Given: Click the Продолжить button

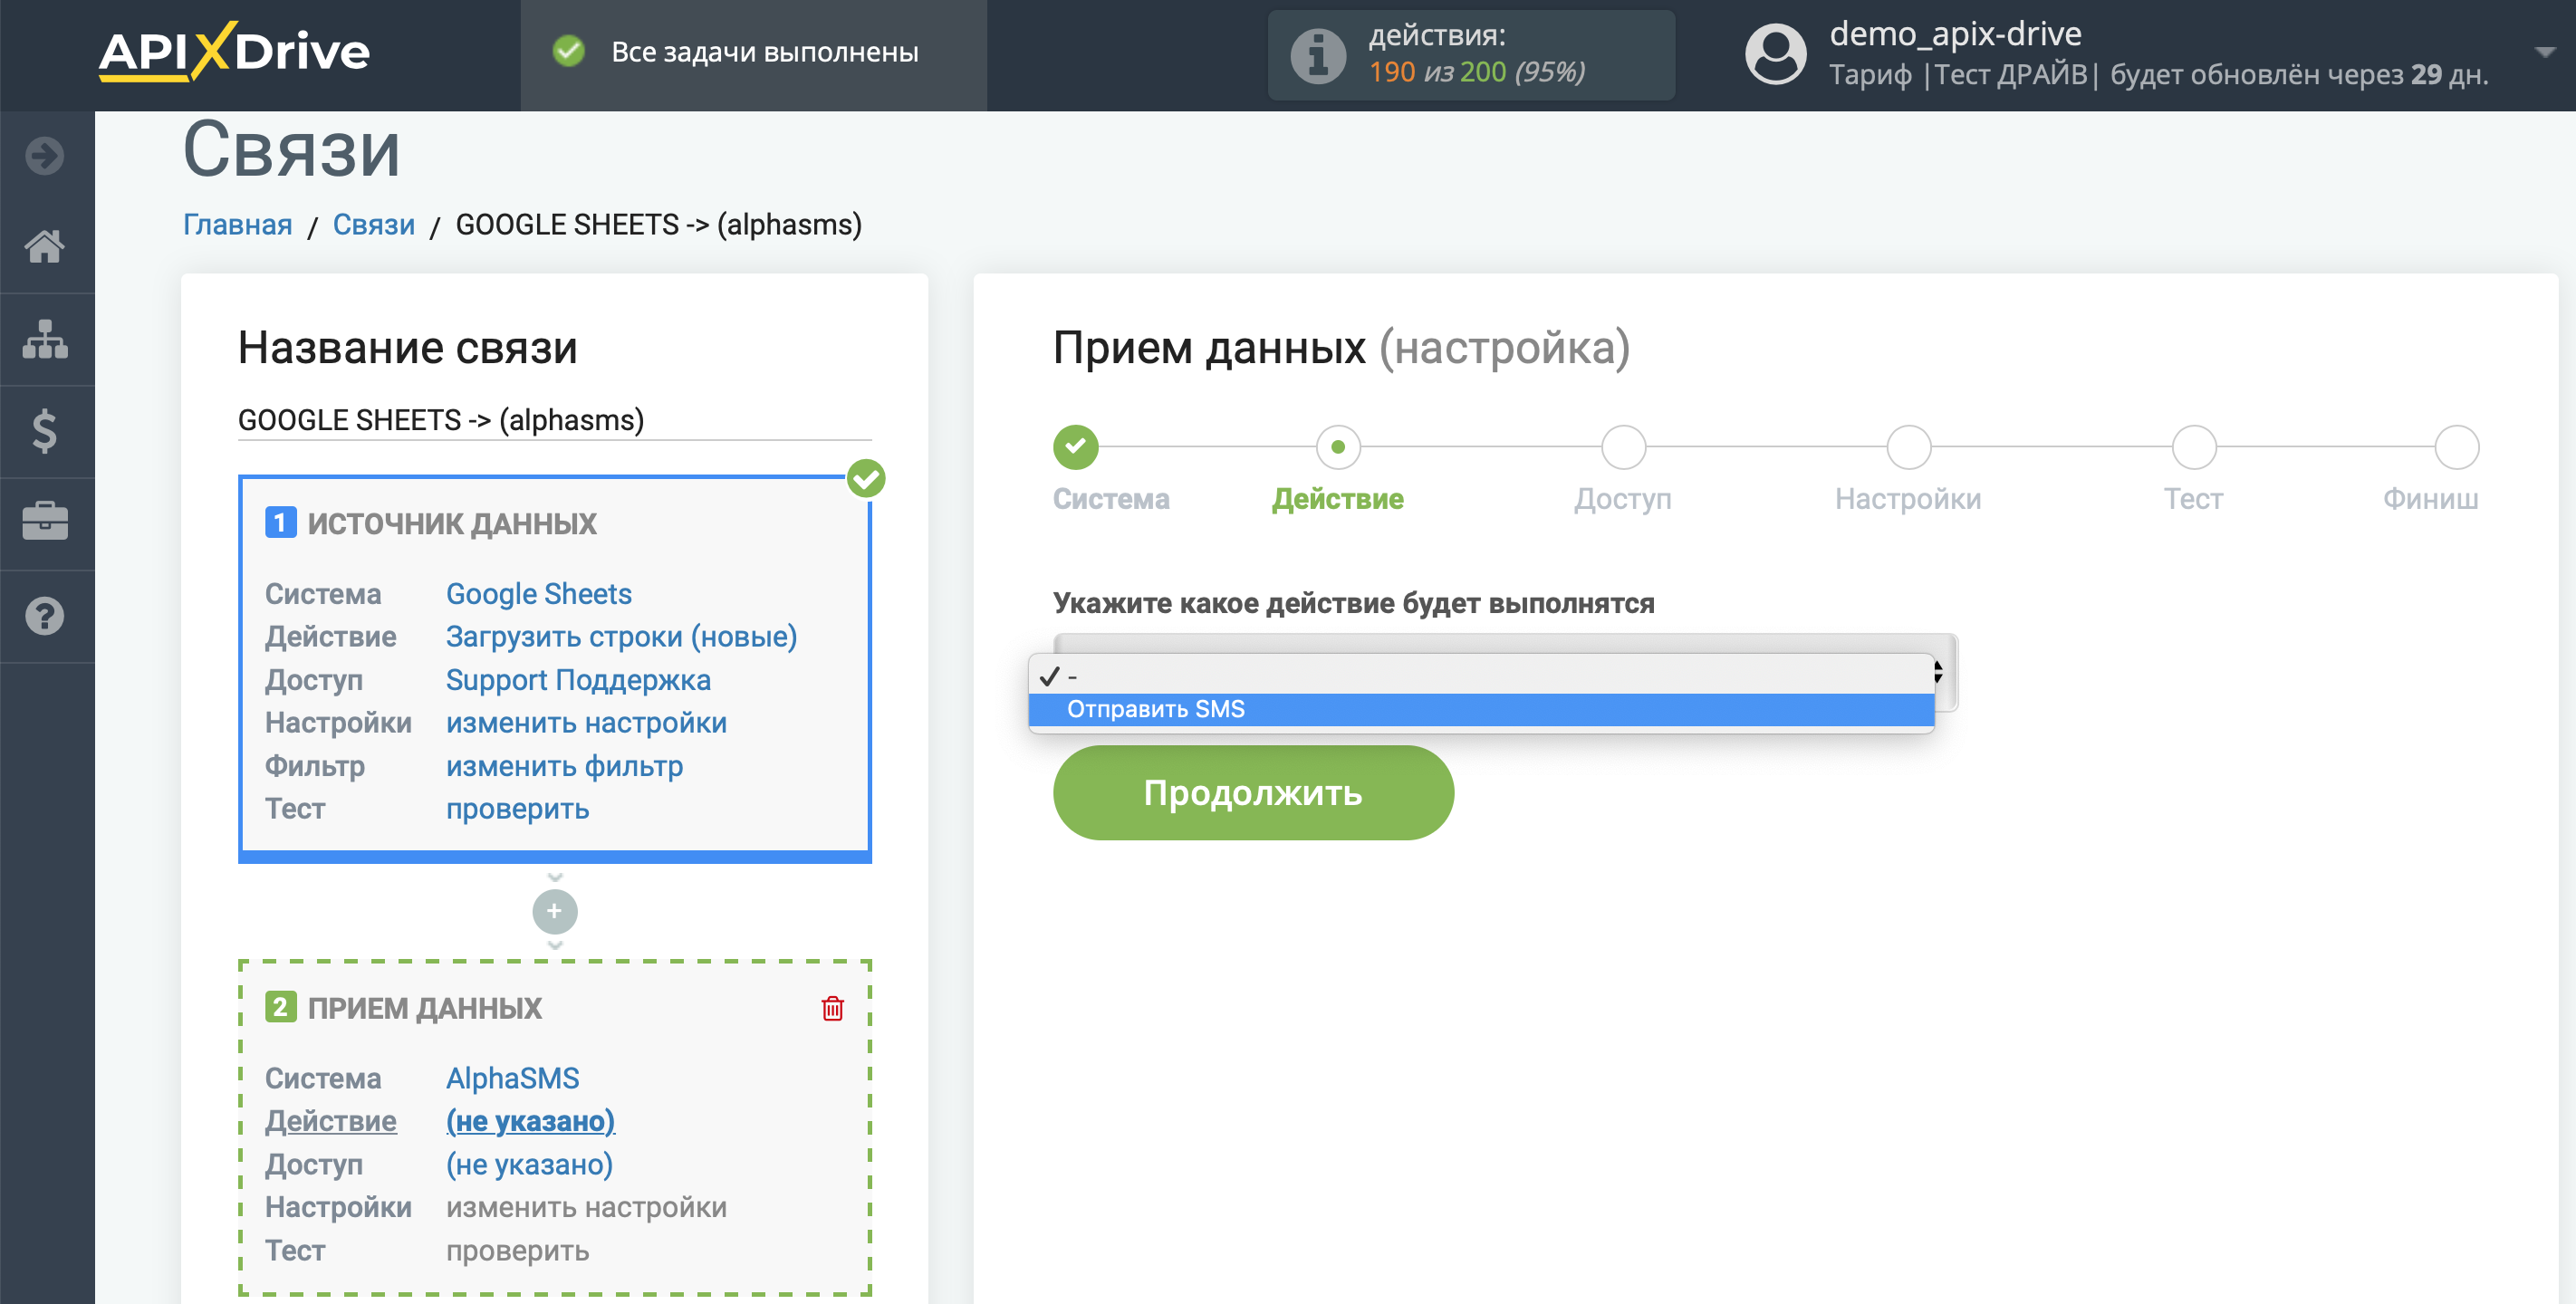Looking at the screenshot, I should [x=1253, y=792].
